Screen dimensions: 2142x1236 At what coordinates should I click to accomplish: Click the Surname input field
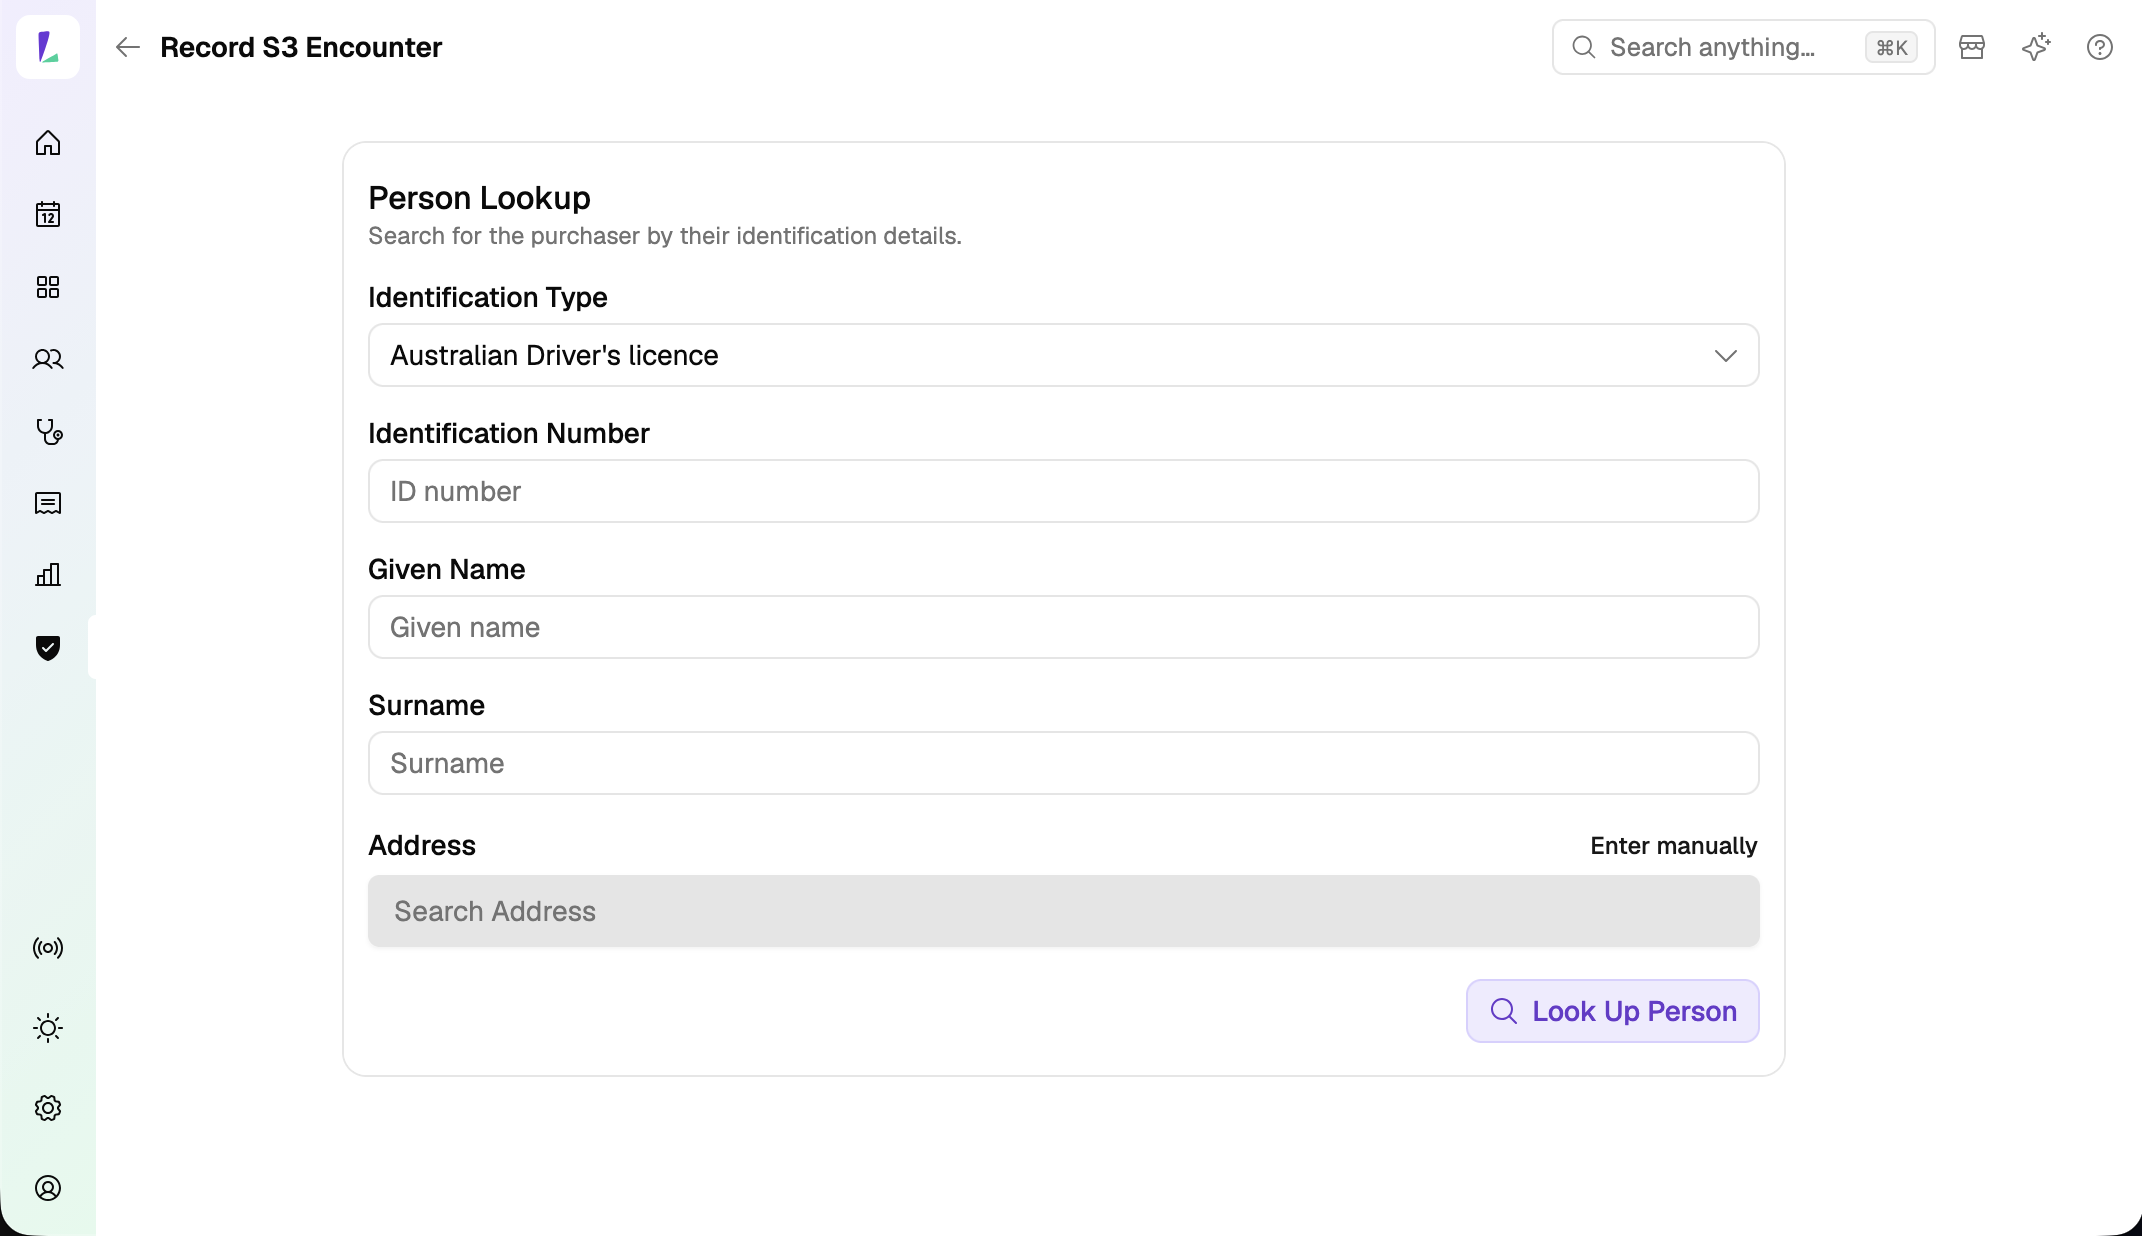point(1064,763)
